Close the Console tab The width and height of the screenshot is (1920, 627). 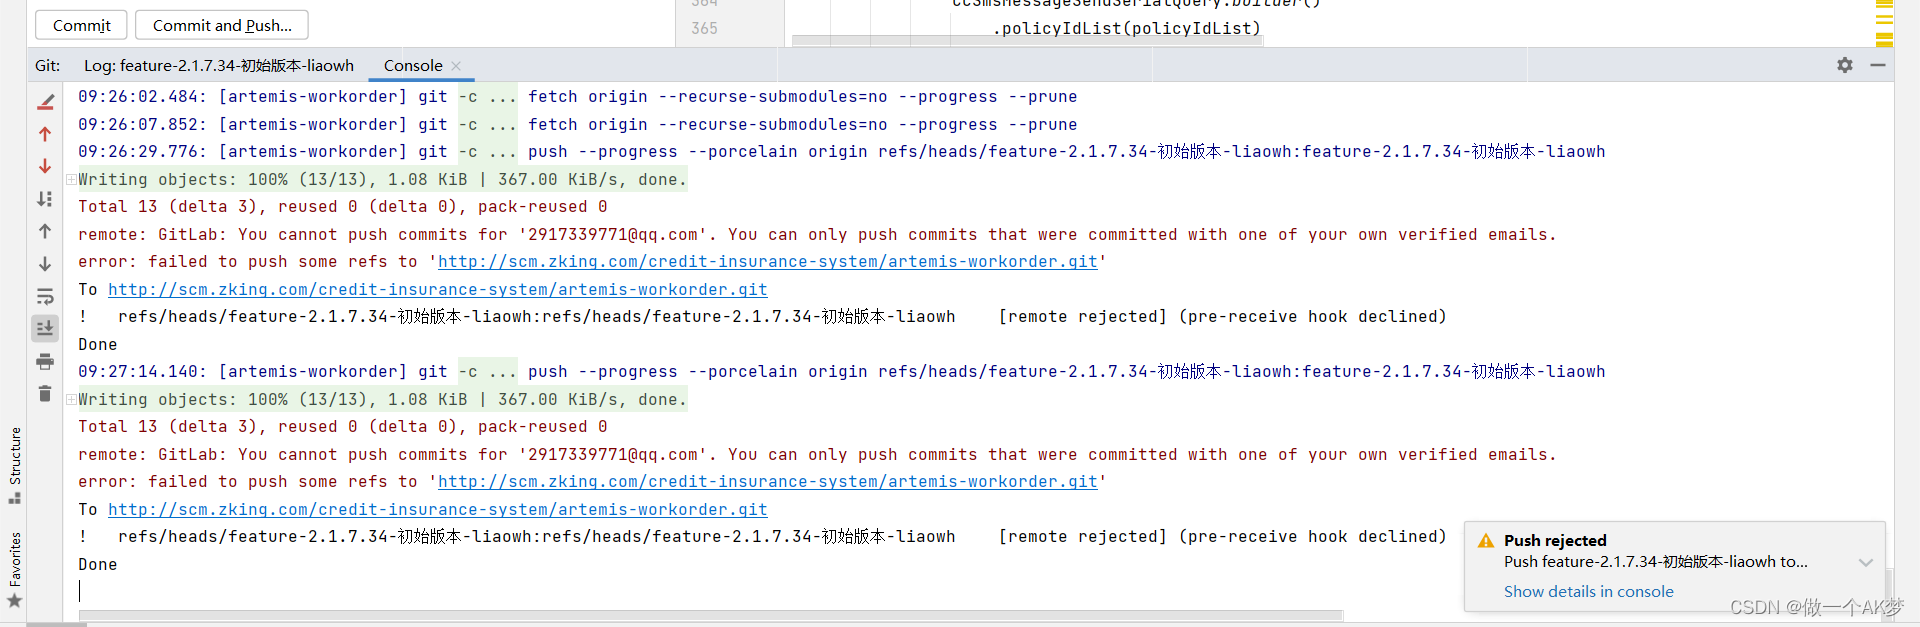coord(457,66)
